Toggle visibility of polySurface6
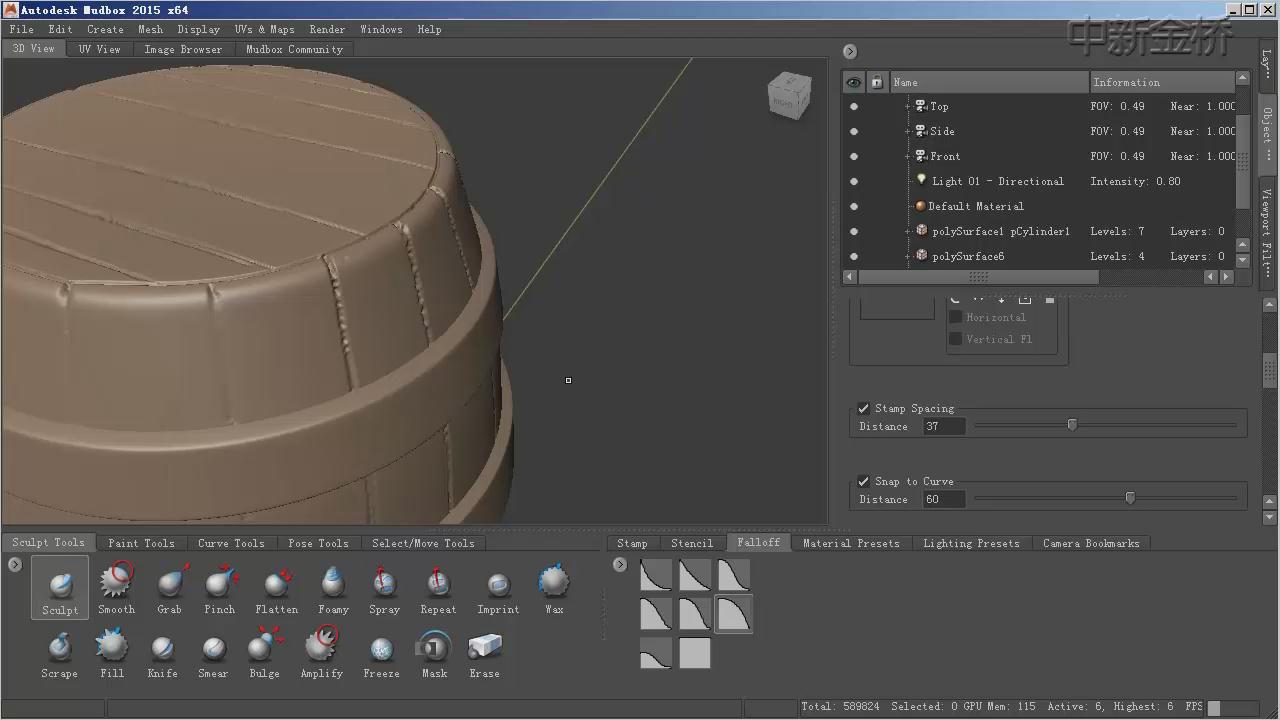 tap(854, 256)
